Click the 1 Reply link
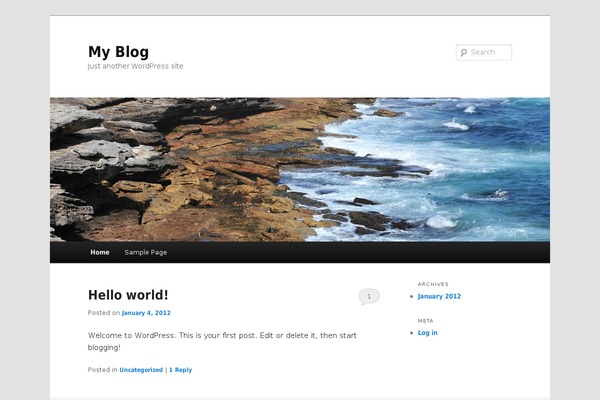Screen dimensions: 600x400 pos(180,370)
